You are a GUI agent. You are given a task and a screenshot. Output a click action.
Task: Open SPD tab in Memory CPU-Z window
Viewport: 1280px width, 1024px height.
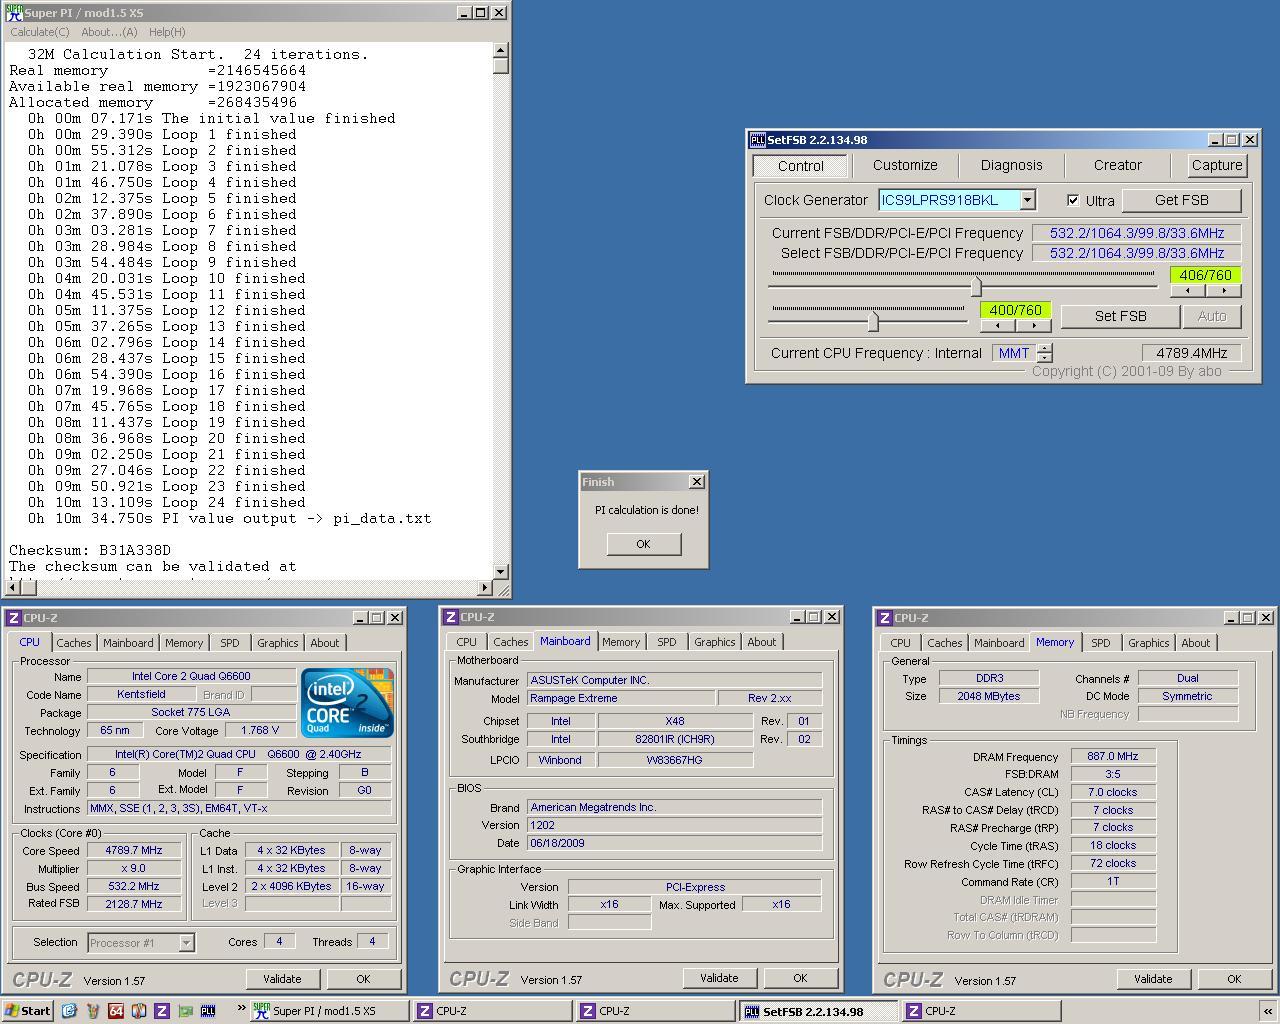click(x=1100, y=643)
